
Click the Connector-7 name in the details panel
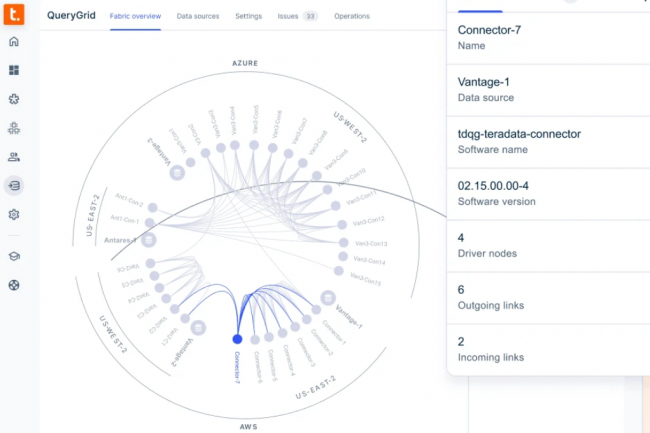[x=489, y=30]
